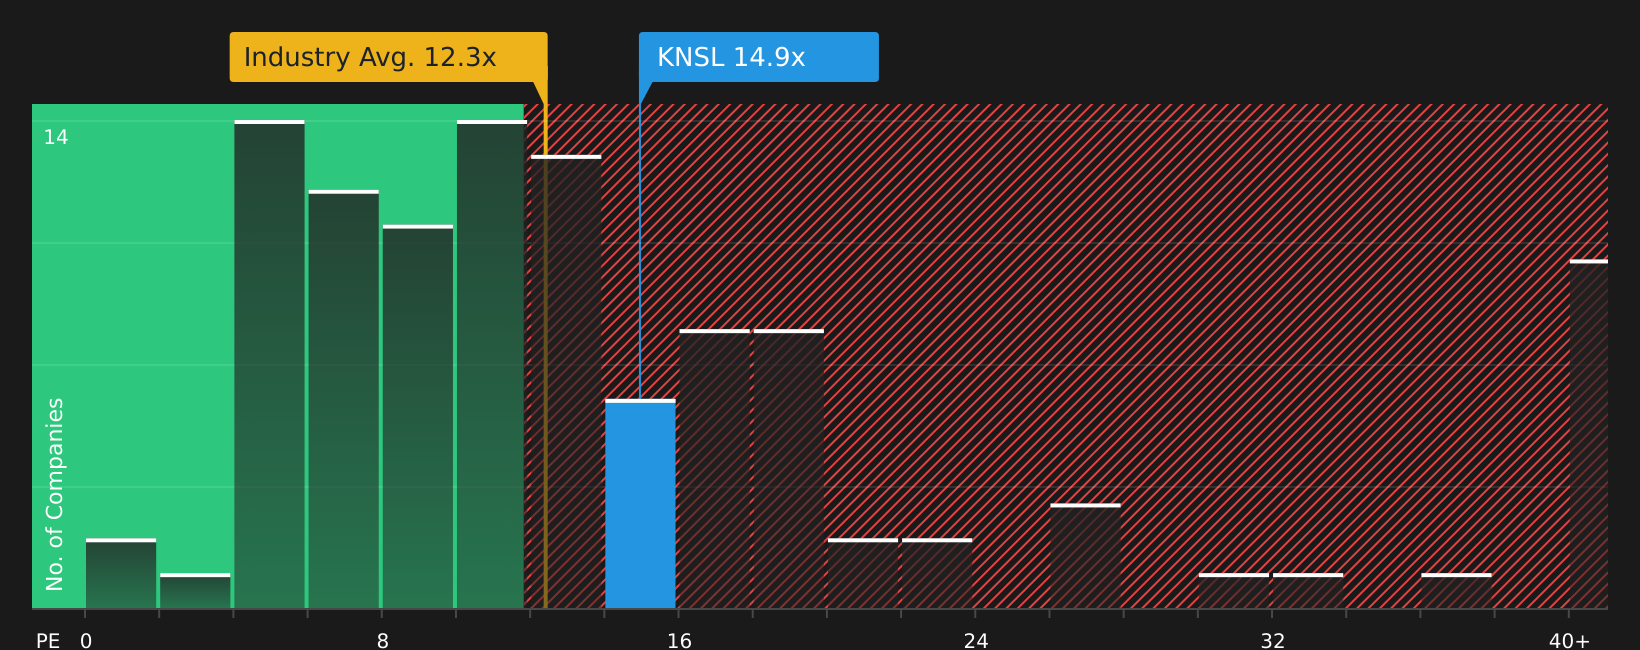Select the shortest green bar near PE 2
Viewport: 1640px width, 650px height.
point(195,591)
